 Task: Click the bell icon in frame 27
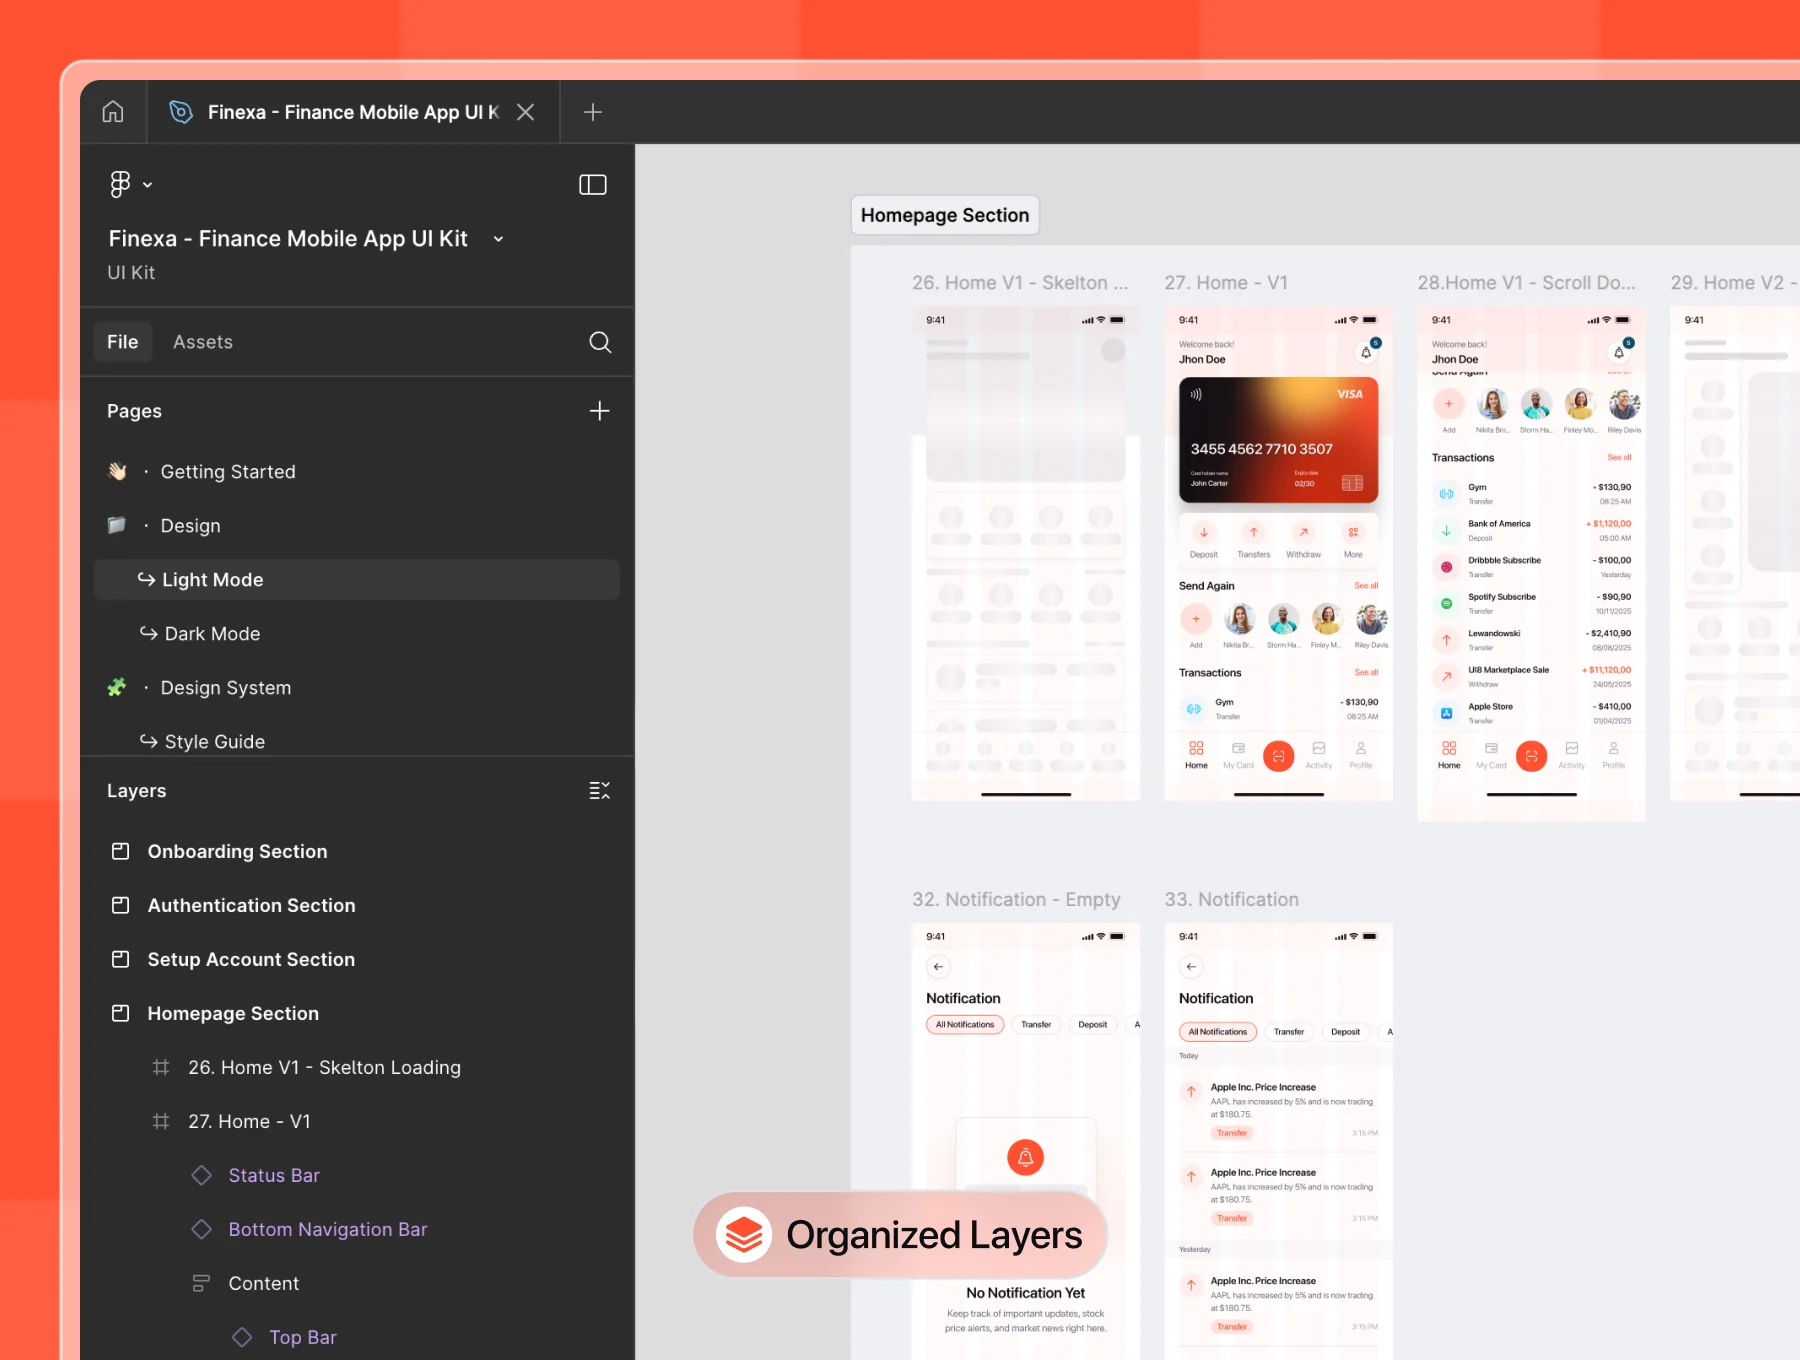pyautogui.click(x=1366, y=353)
